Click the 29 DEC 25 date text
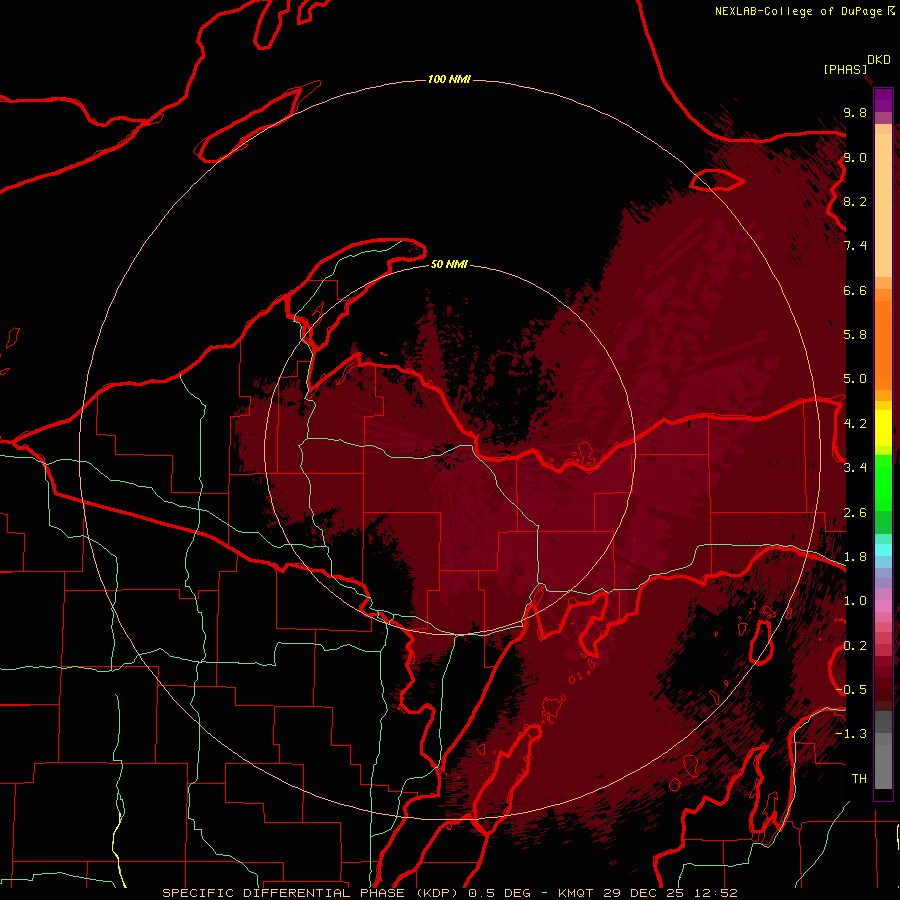This screenshot has width=900, height=900. 645,893
